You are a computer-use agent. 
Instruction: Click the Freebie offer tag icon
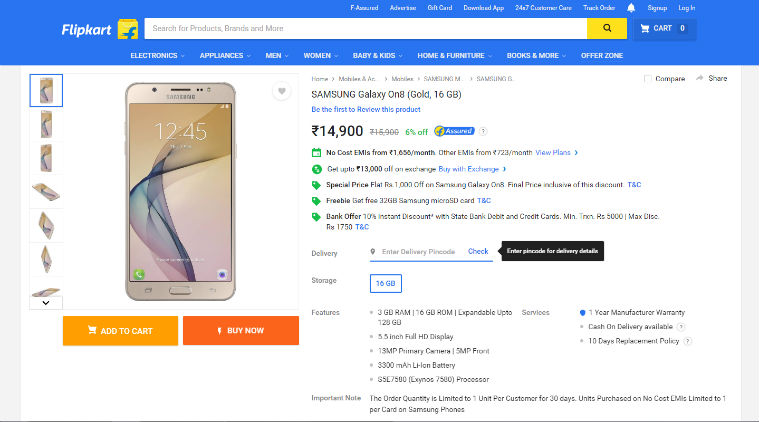pos(316,201)
